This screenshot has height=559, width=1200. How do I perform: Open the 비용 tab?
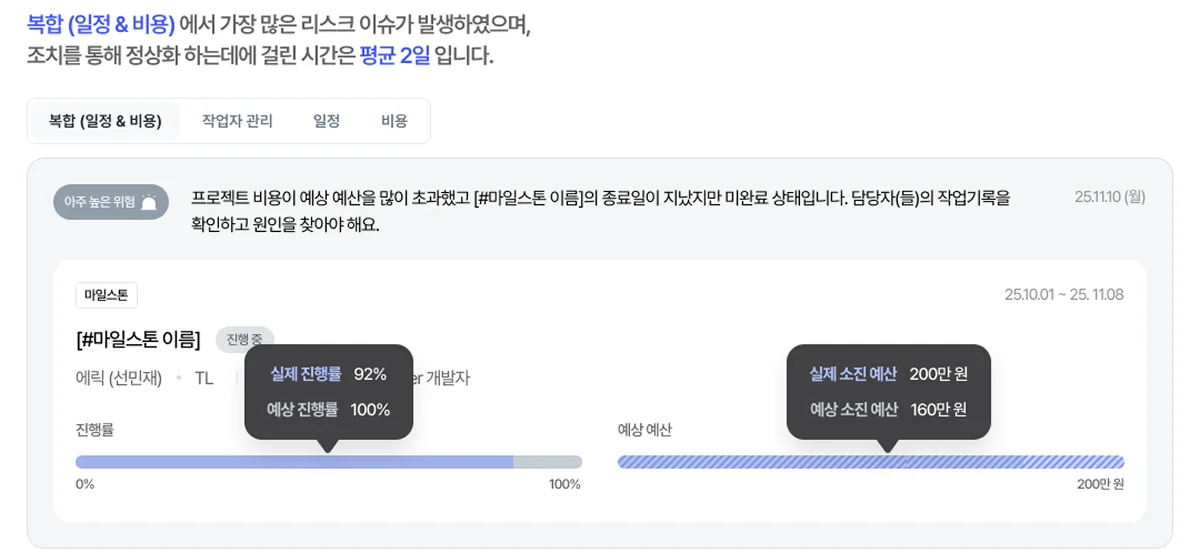[395, 121]
